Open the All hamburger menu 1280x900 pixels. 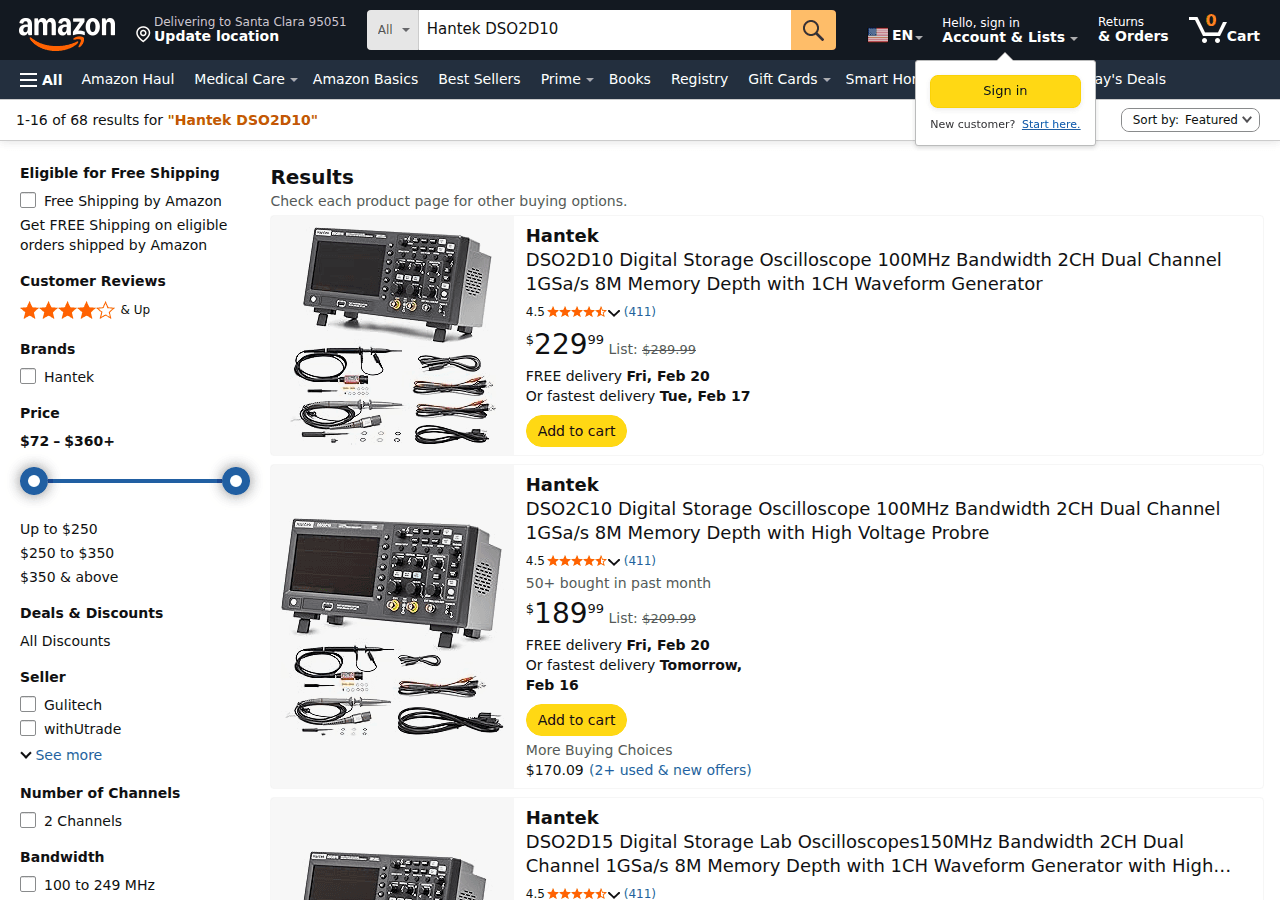(x=40, y=79)
